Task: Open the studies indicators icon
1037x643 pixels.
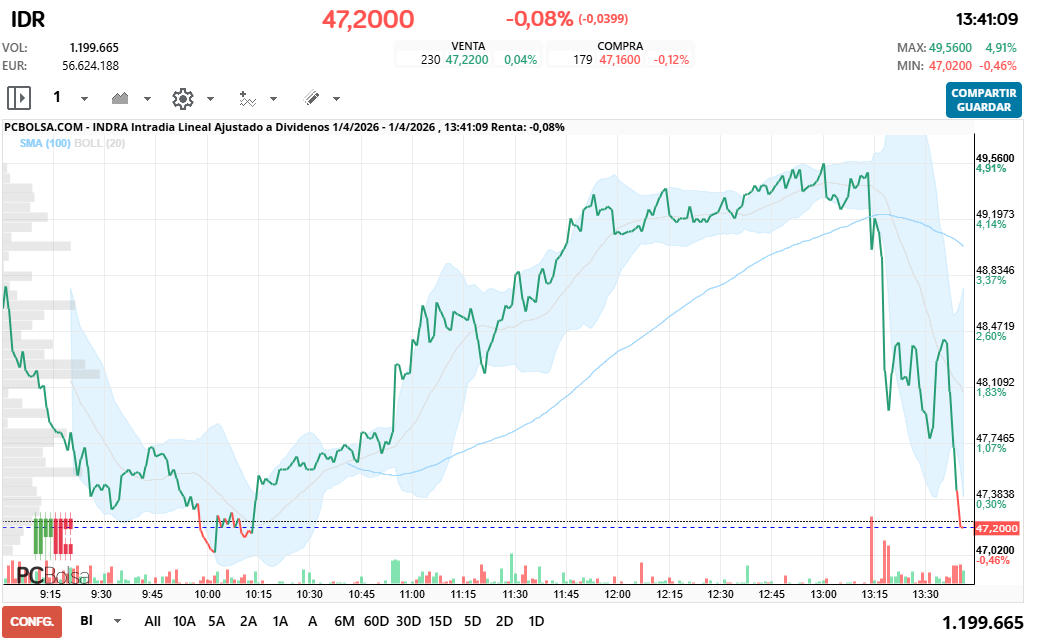Action: click(x=247, y=99)
